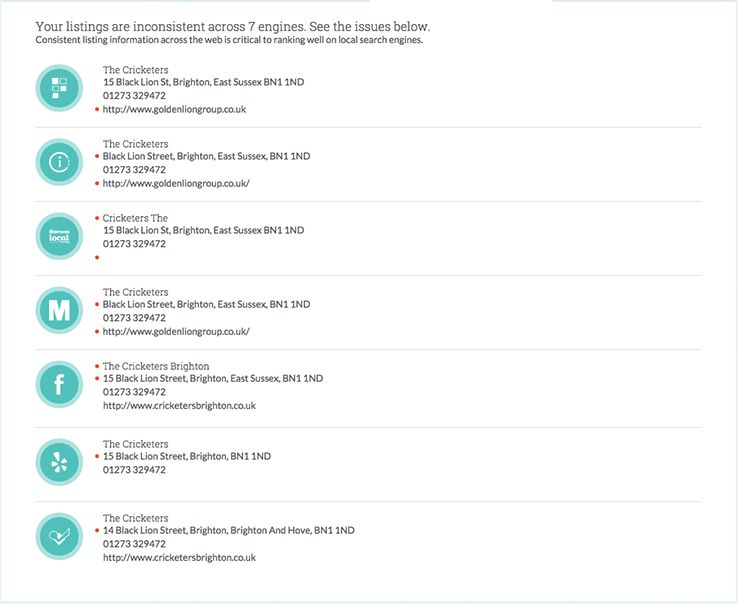Open goldenliongroup.co.uk link beside the info icon

176,183
